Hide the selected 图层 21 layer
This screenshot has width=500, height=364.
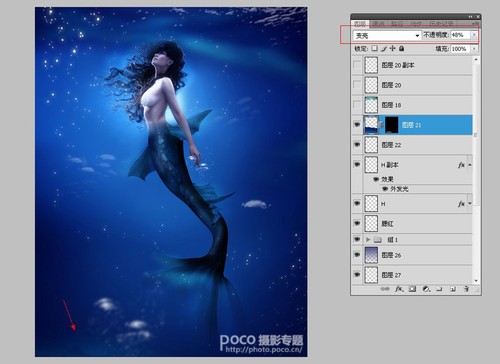[357, 125]
